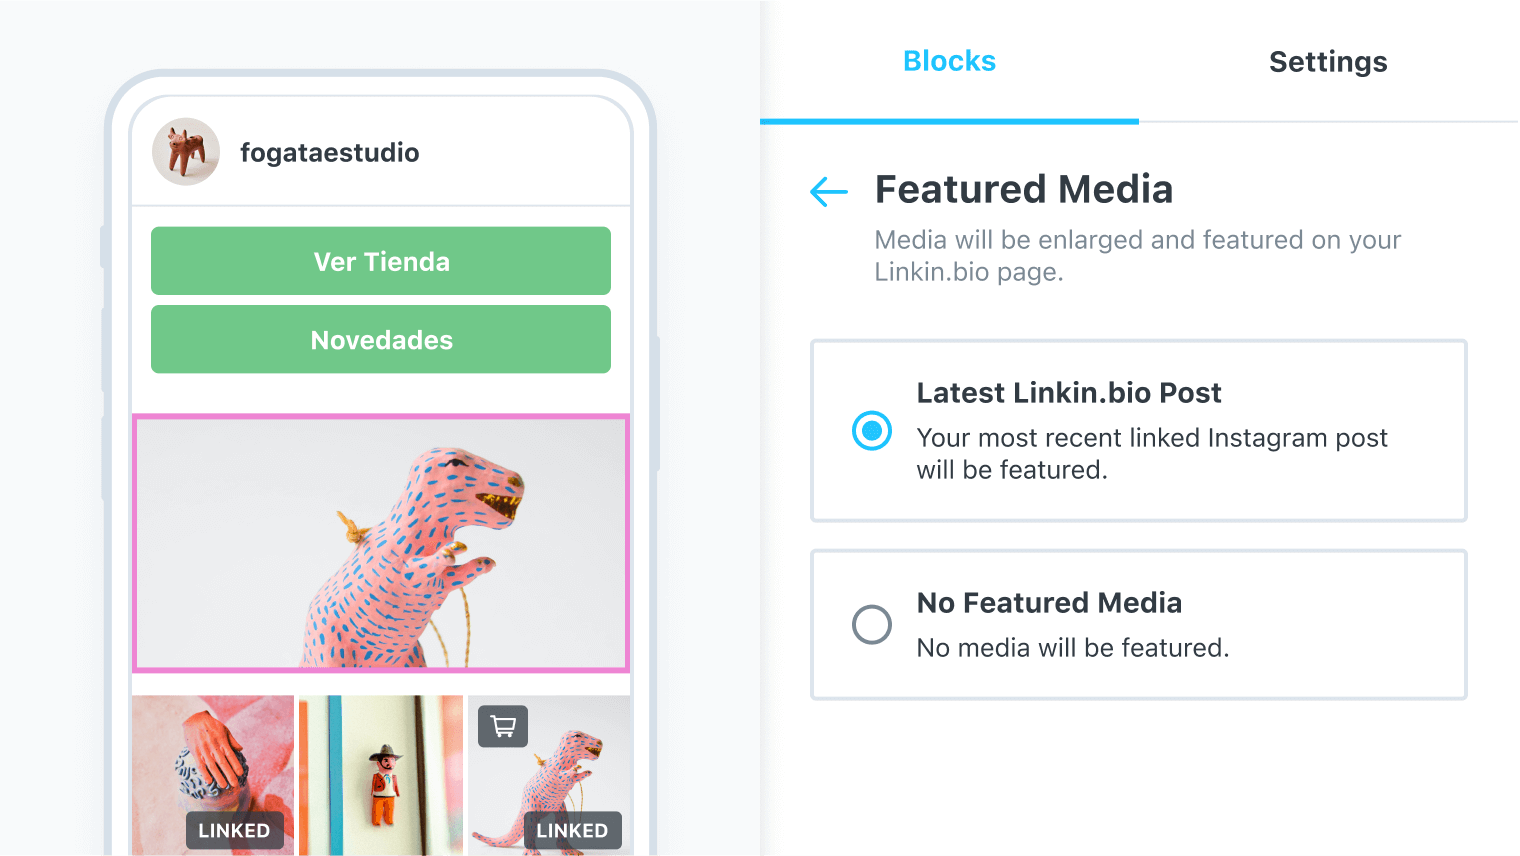Click the LINKED badge on vase photo
The height and width of the screenshot is (856, 1520).
pos(234,831)
